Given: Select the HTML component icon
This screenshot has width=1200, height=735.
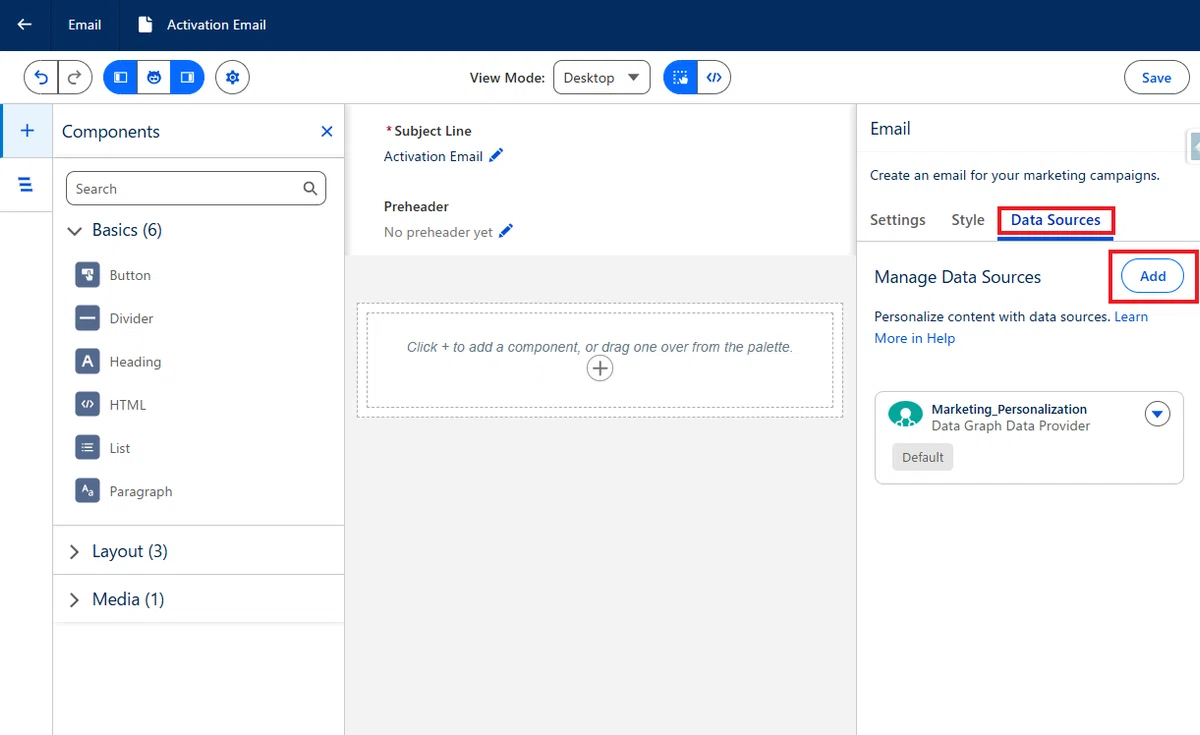Looking at the screenshot, I should tap(88, 404).
